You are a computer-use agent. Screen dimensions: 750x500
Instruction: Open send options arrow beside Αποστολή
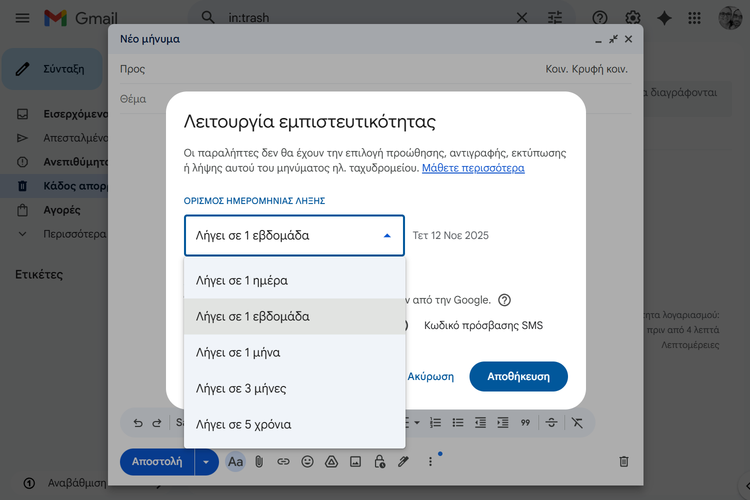click(x=206, y=461)
